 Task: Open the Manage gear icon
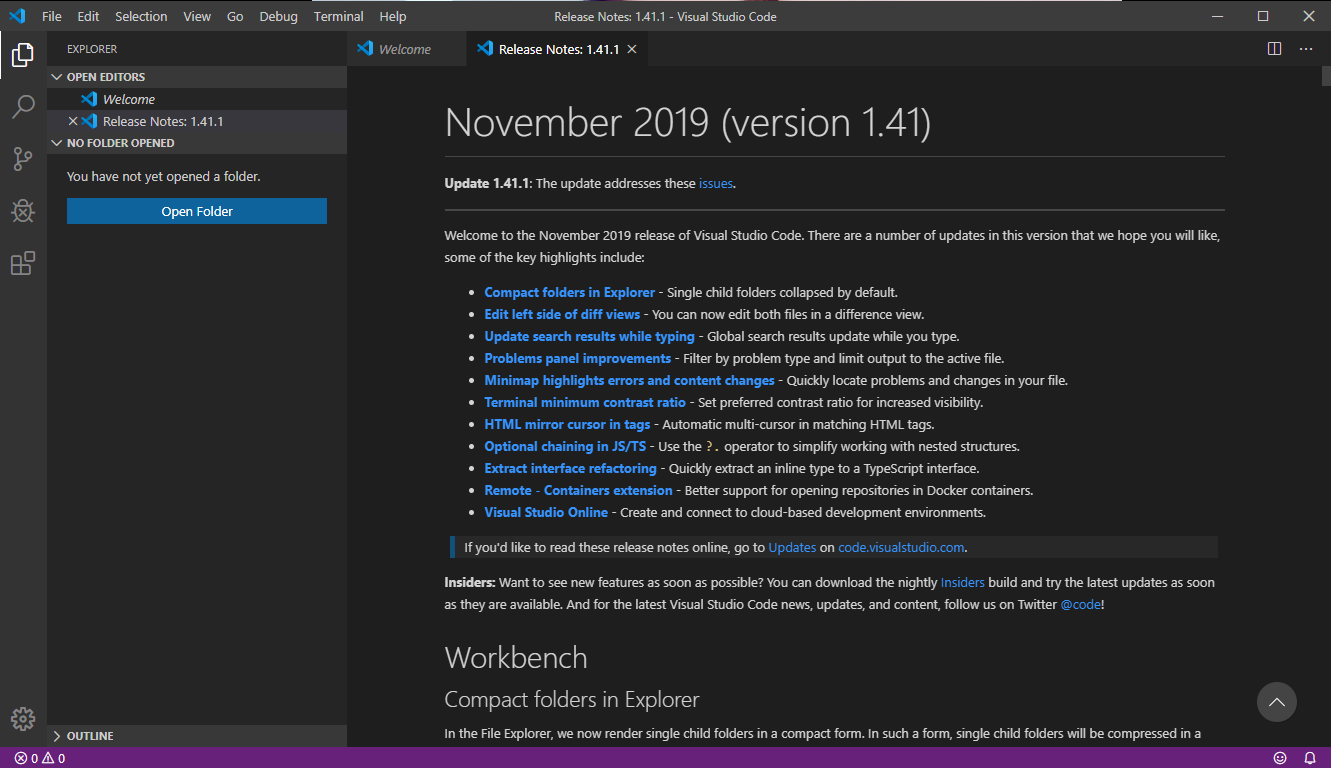(x=23, y=719)
